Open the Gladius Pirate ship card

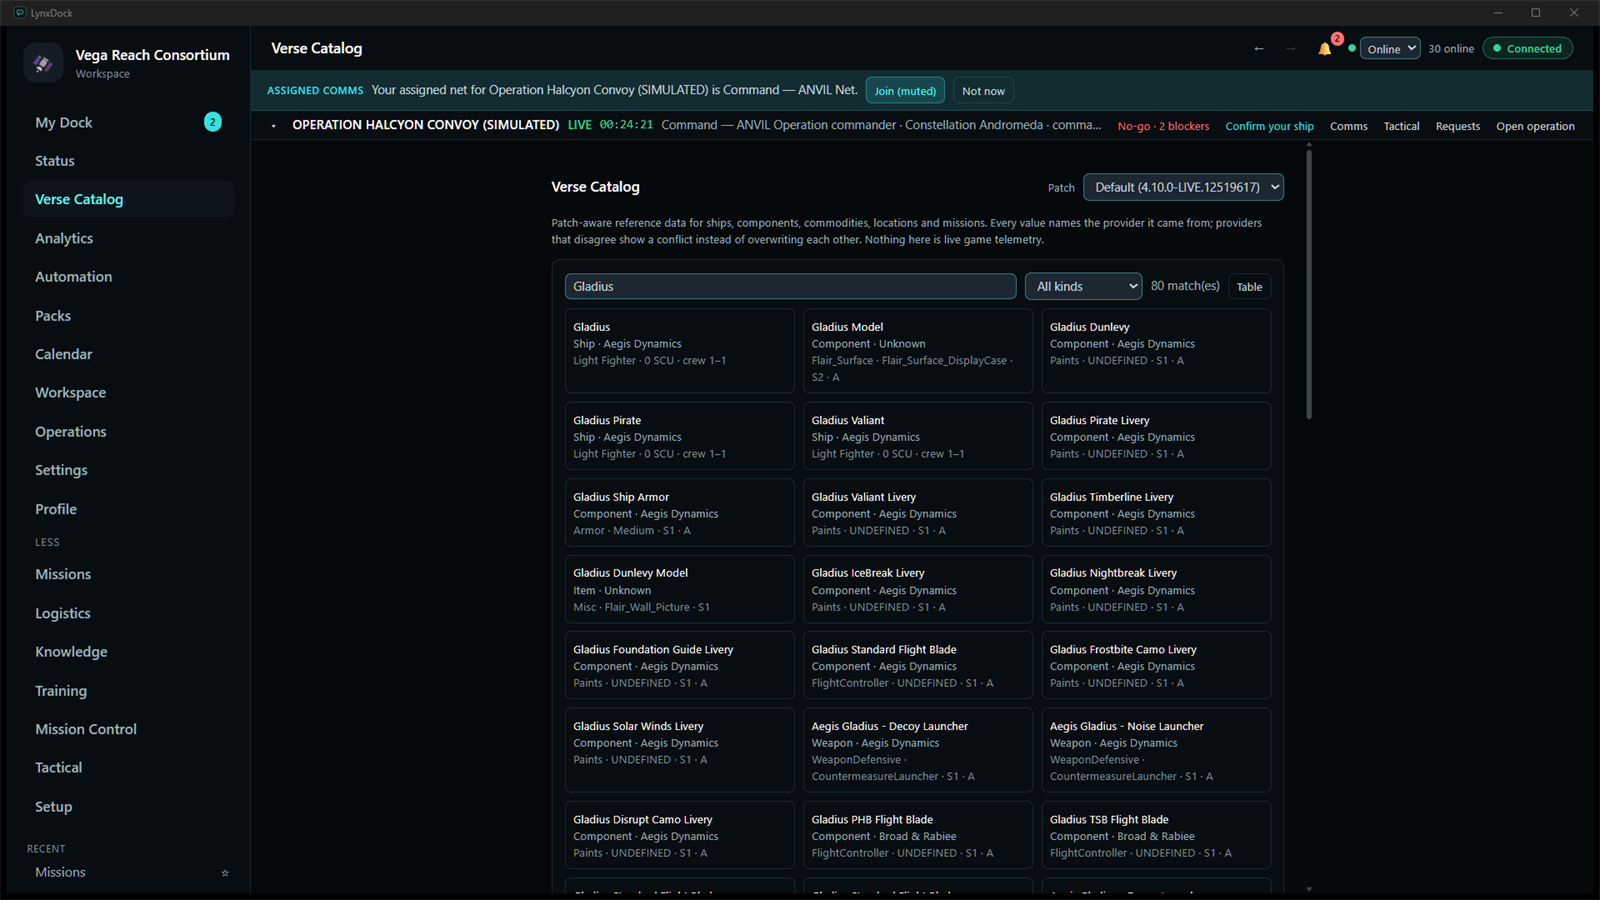point(679,436)
